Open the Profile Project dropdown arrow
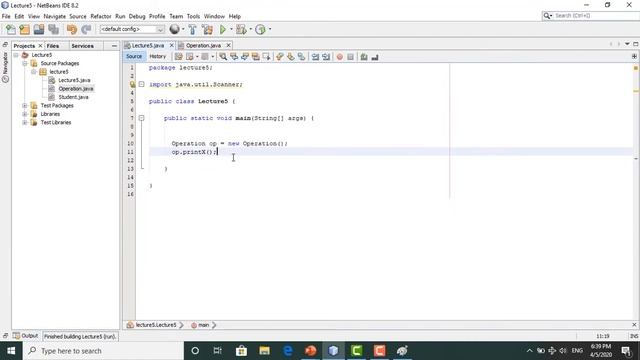 coord(270,29)
